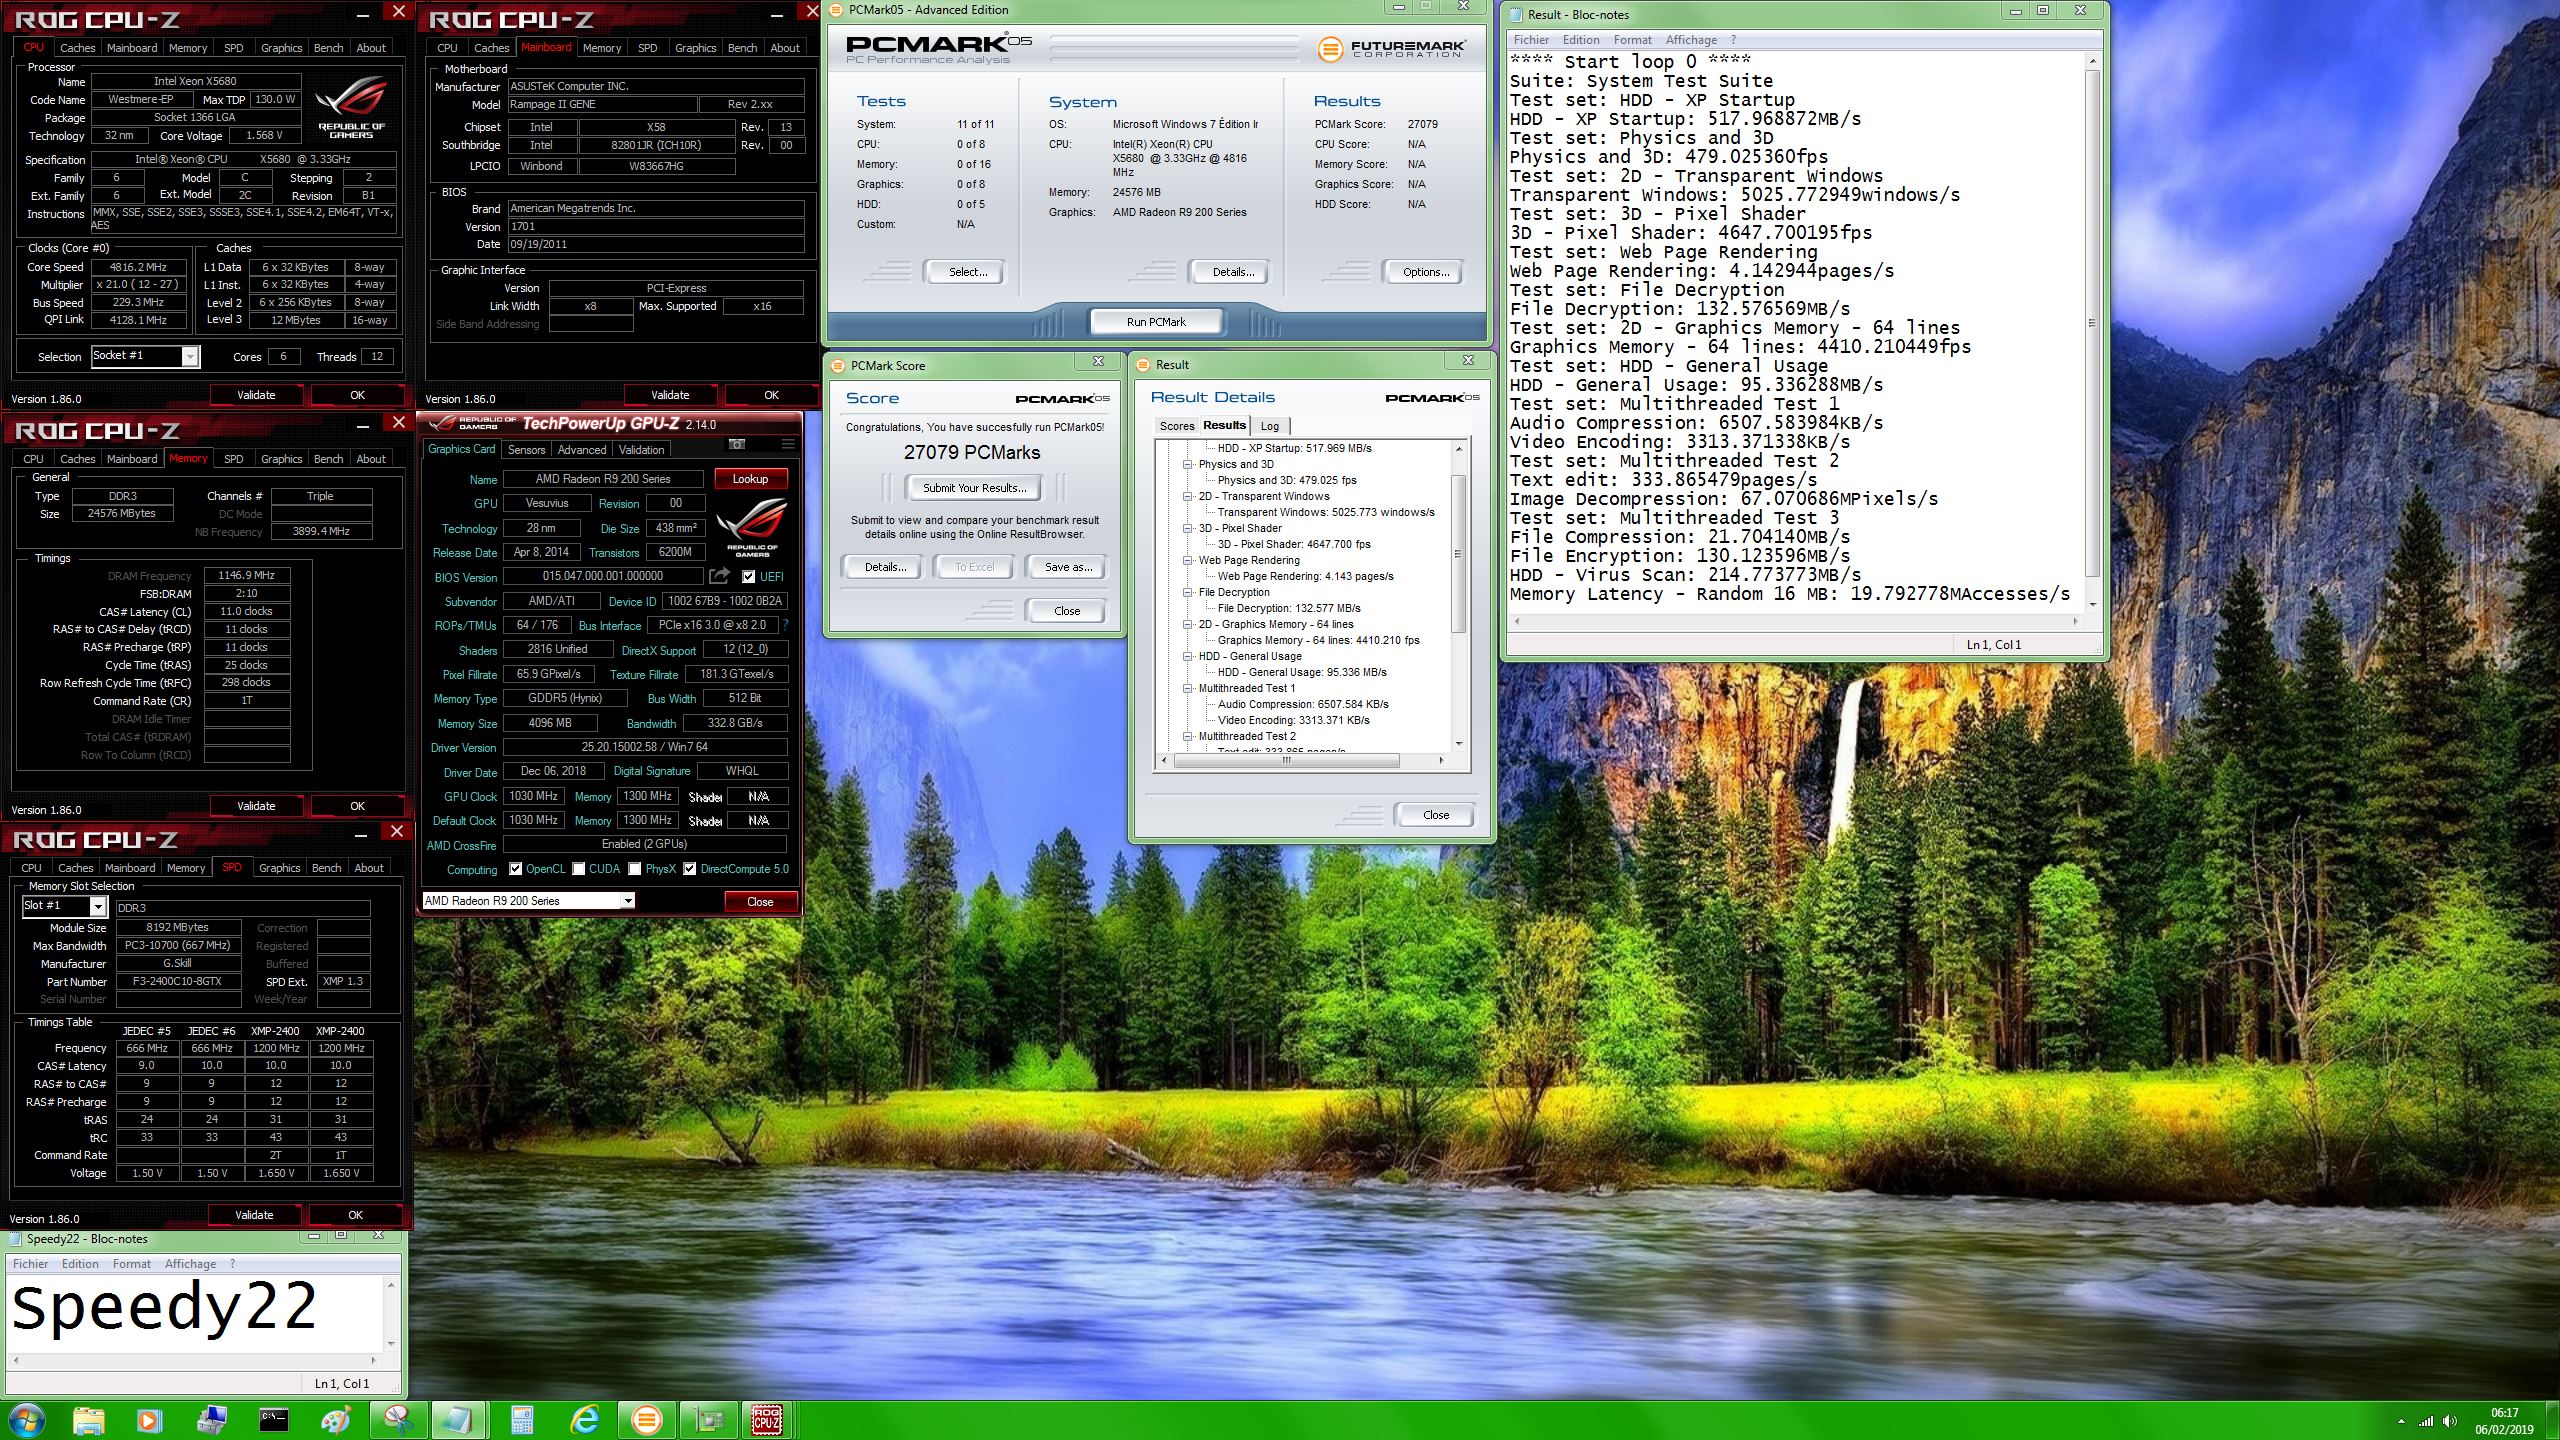Click Save as... in PCMark Score window
This screenshot has width=2560, height=1440.
pyautogui.click(x=1068, y=567)
